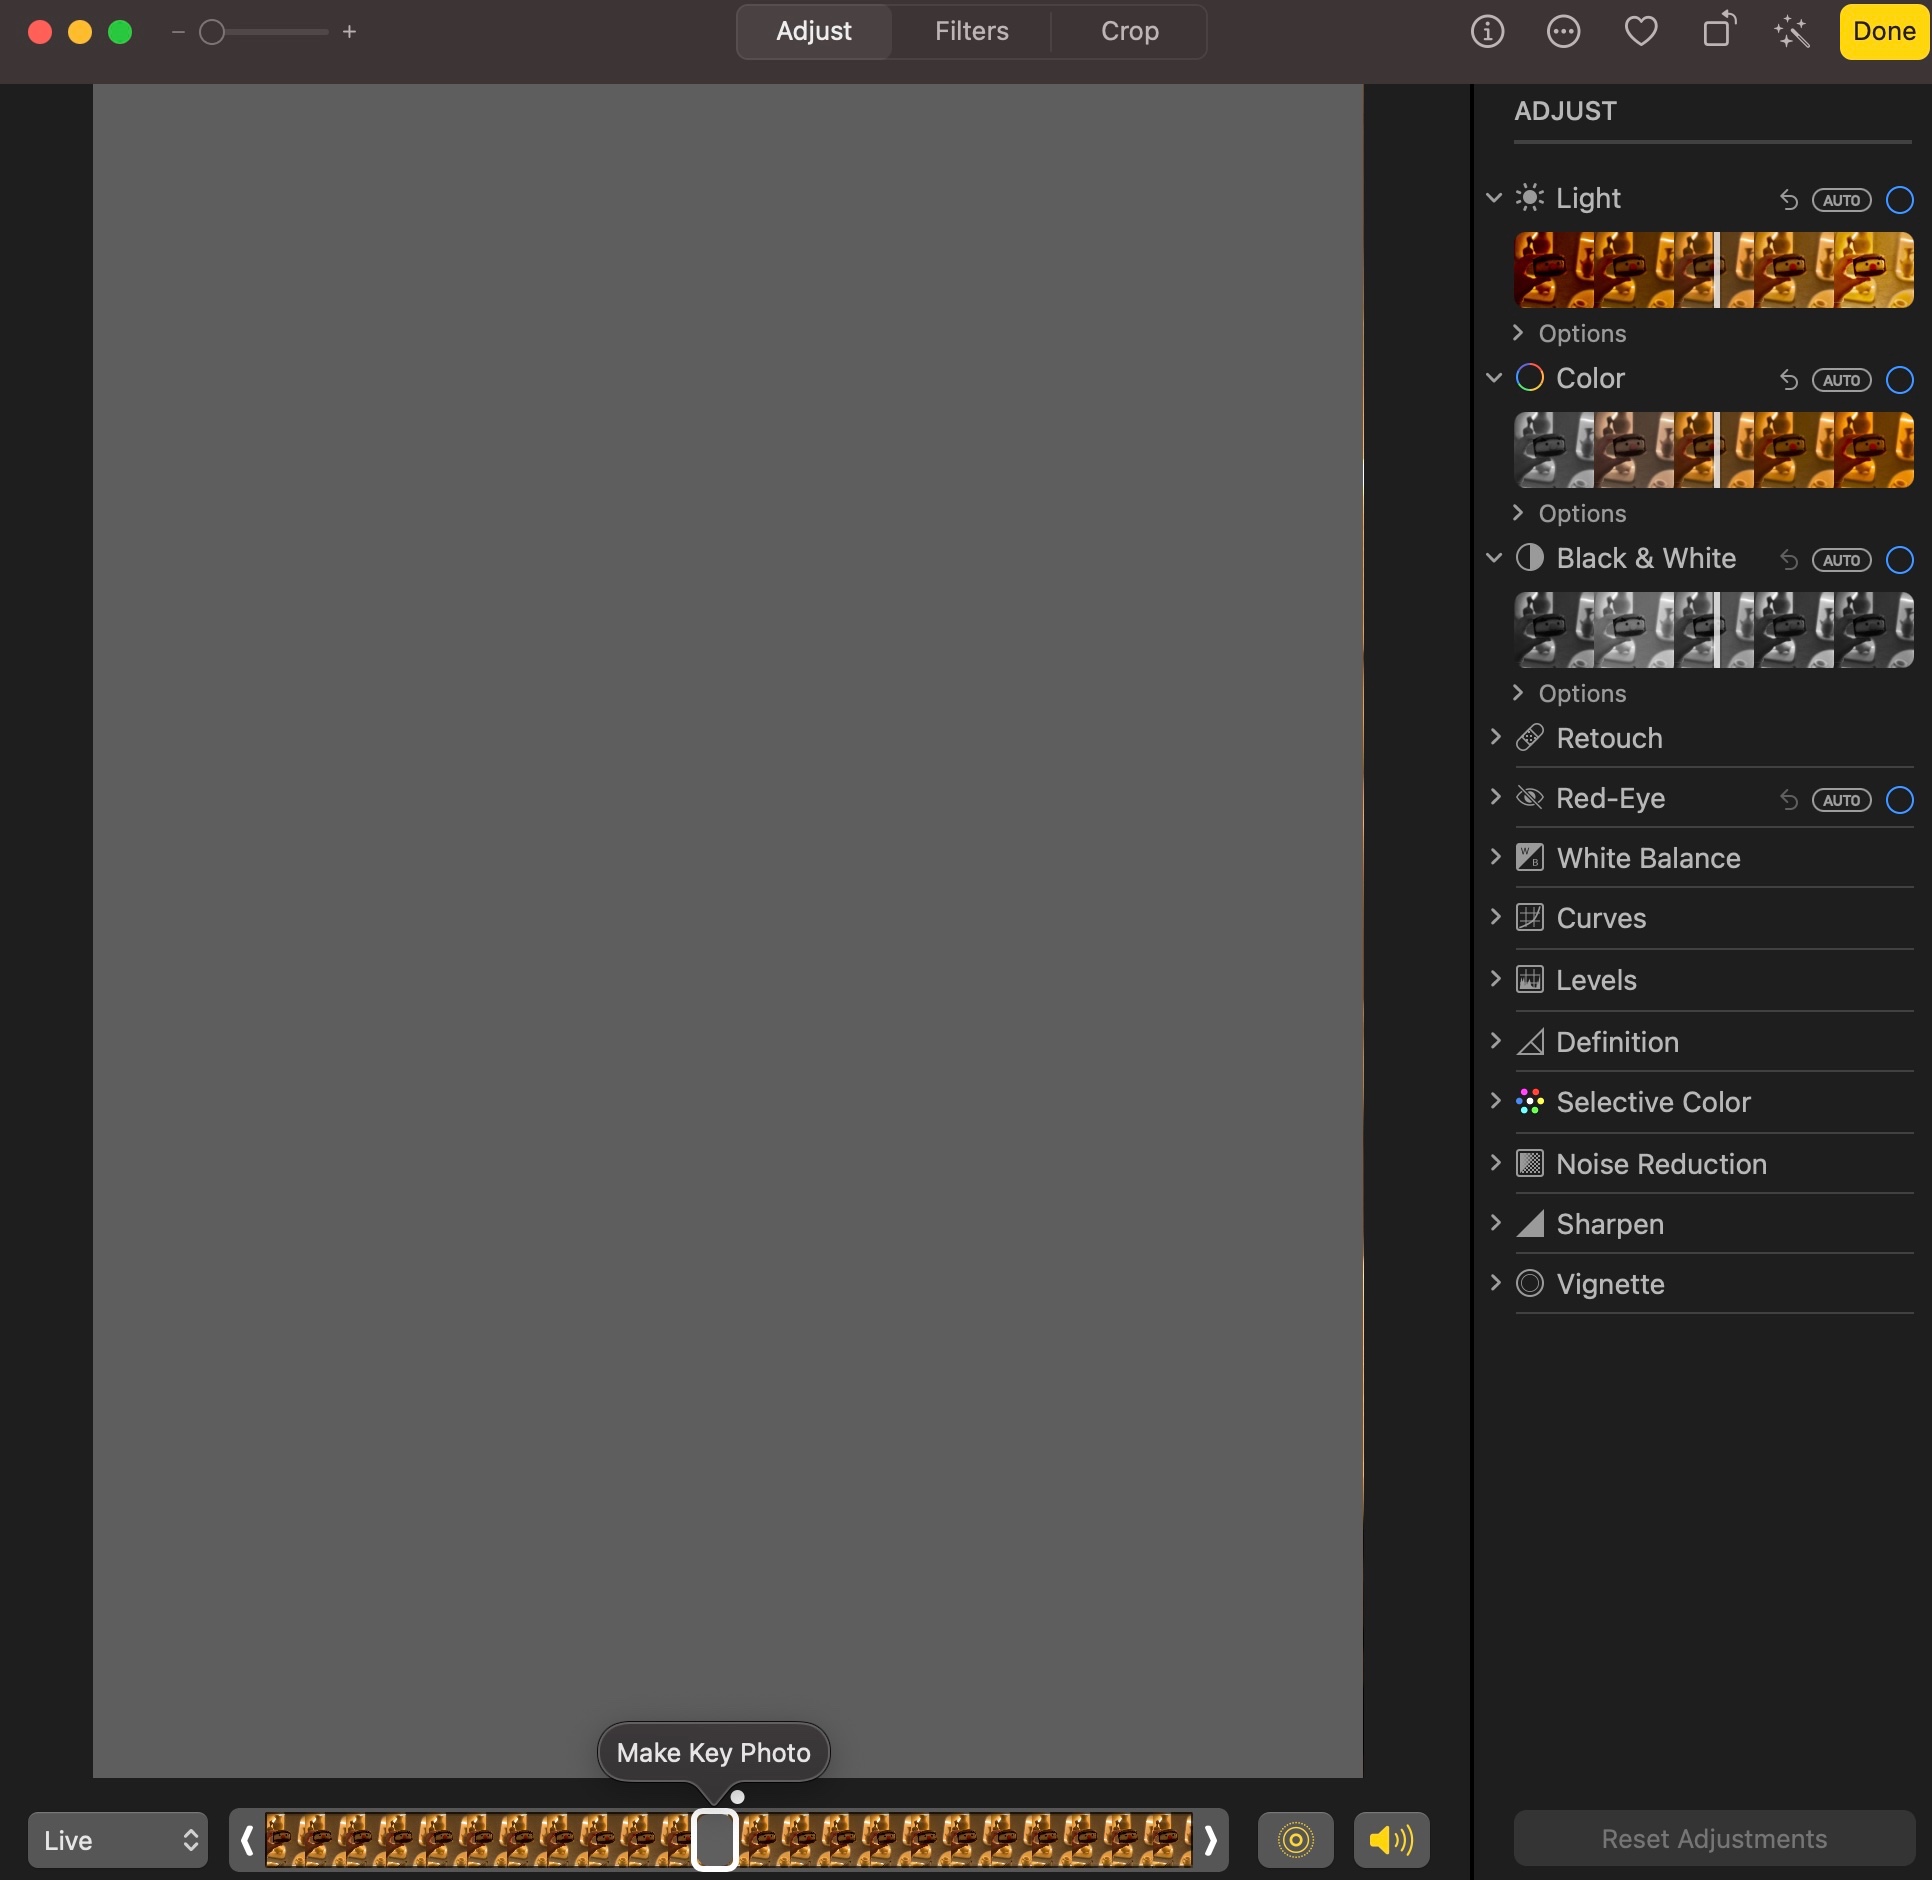Toggle the Color adjustment circle

pos(1899,380)
